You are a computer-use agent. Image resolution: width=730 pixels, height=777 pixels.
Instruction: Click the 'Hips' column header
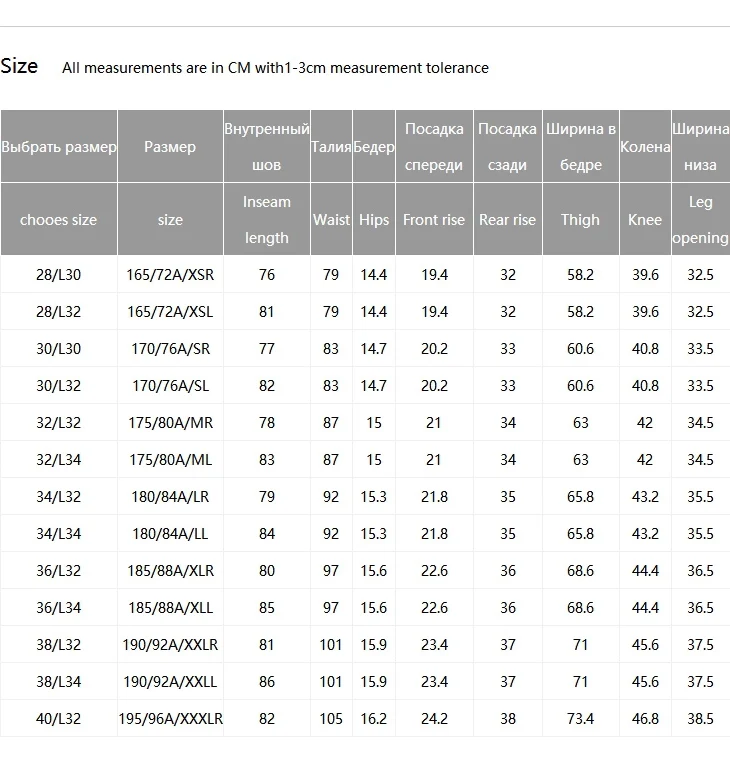click(374, 220)
